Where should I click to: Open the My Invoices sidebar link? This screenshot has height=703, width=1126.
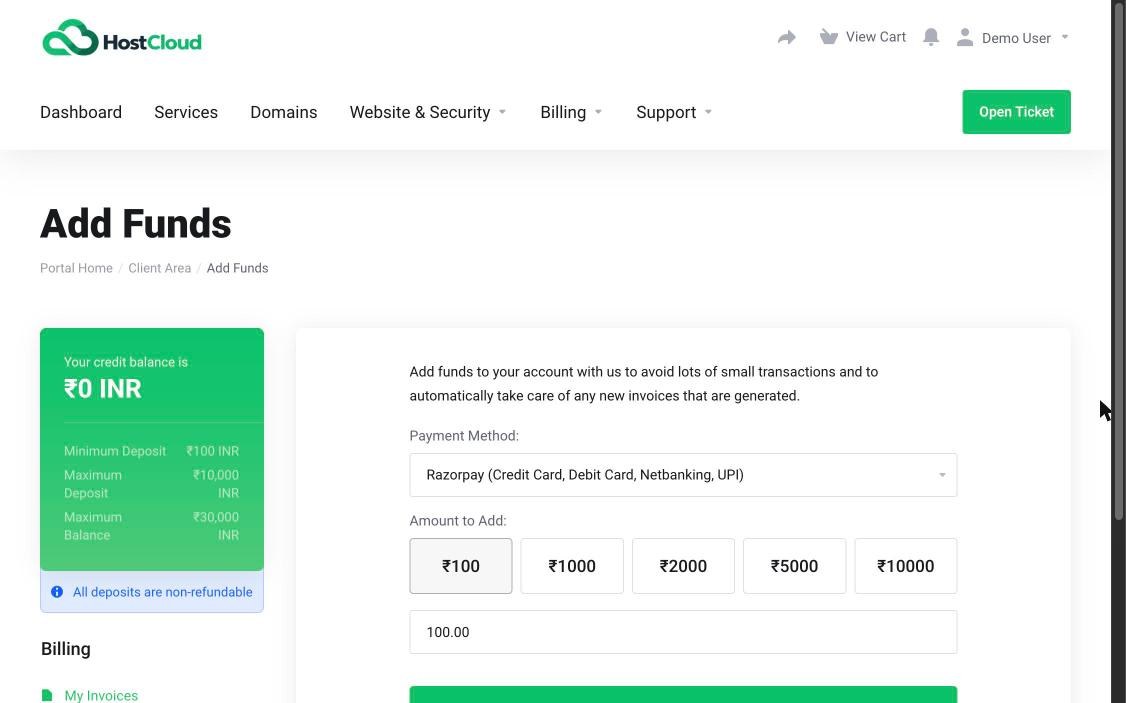click(x=101, y=695)
